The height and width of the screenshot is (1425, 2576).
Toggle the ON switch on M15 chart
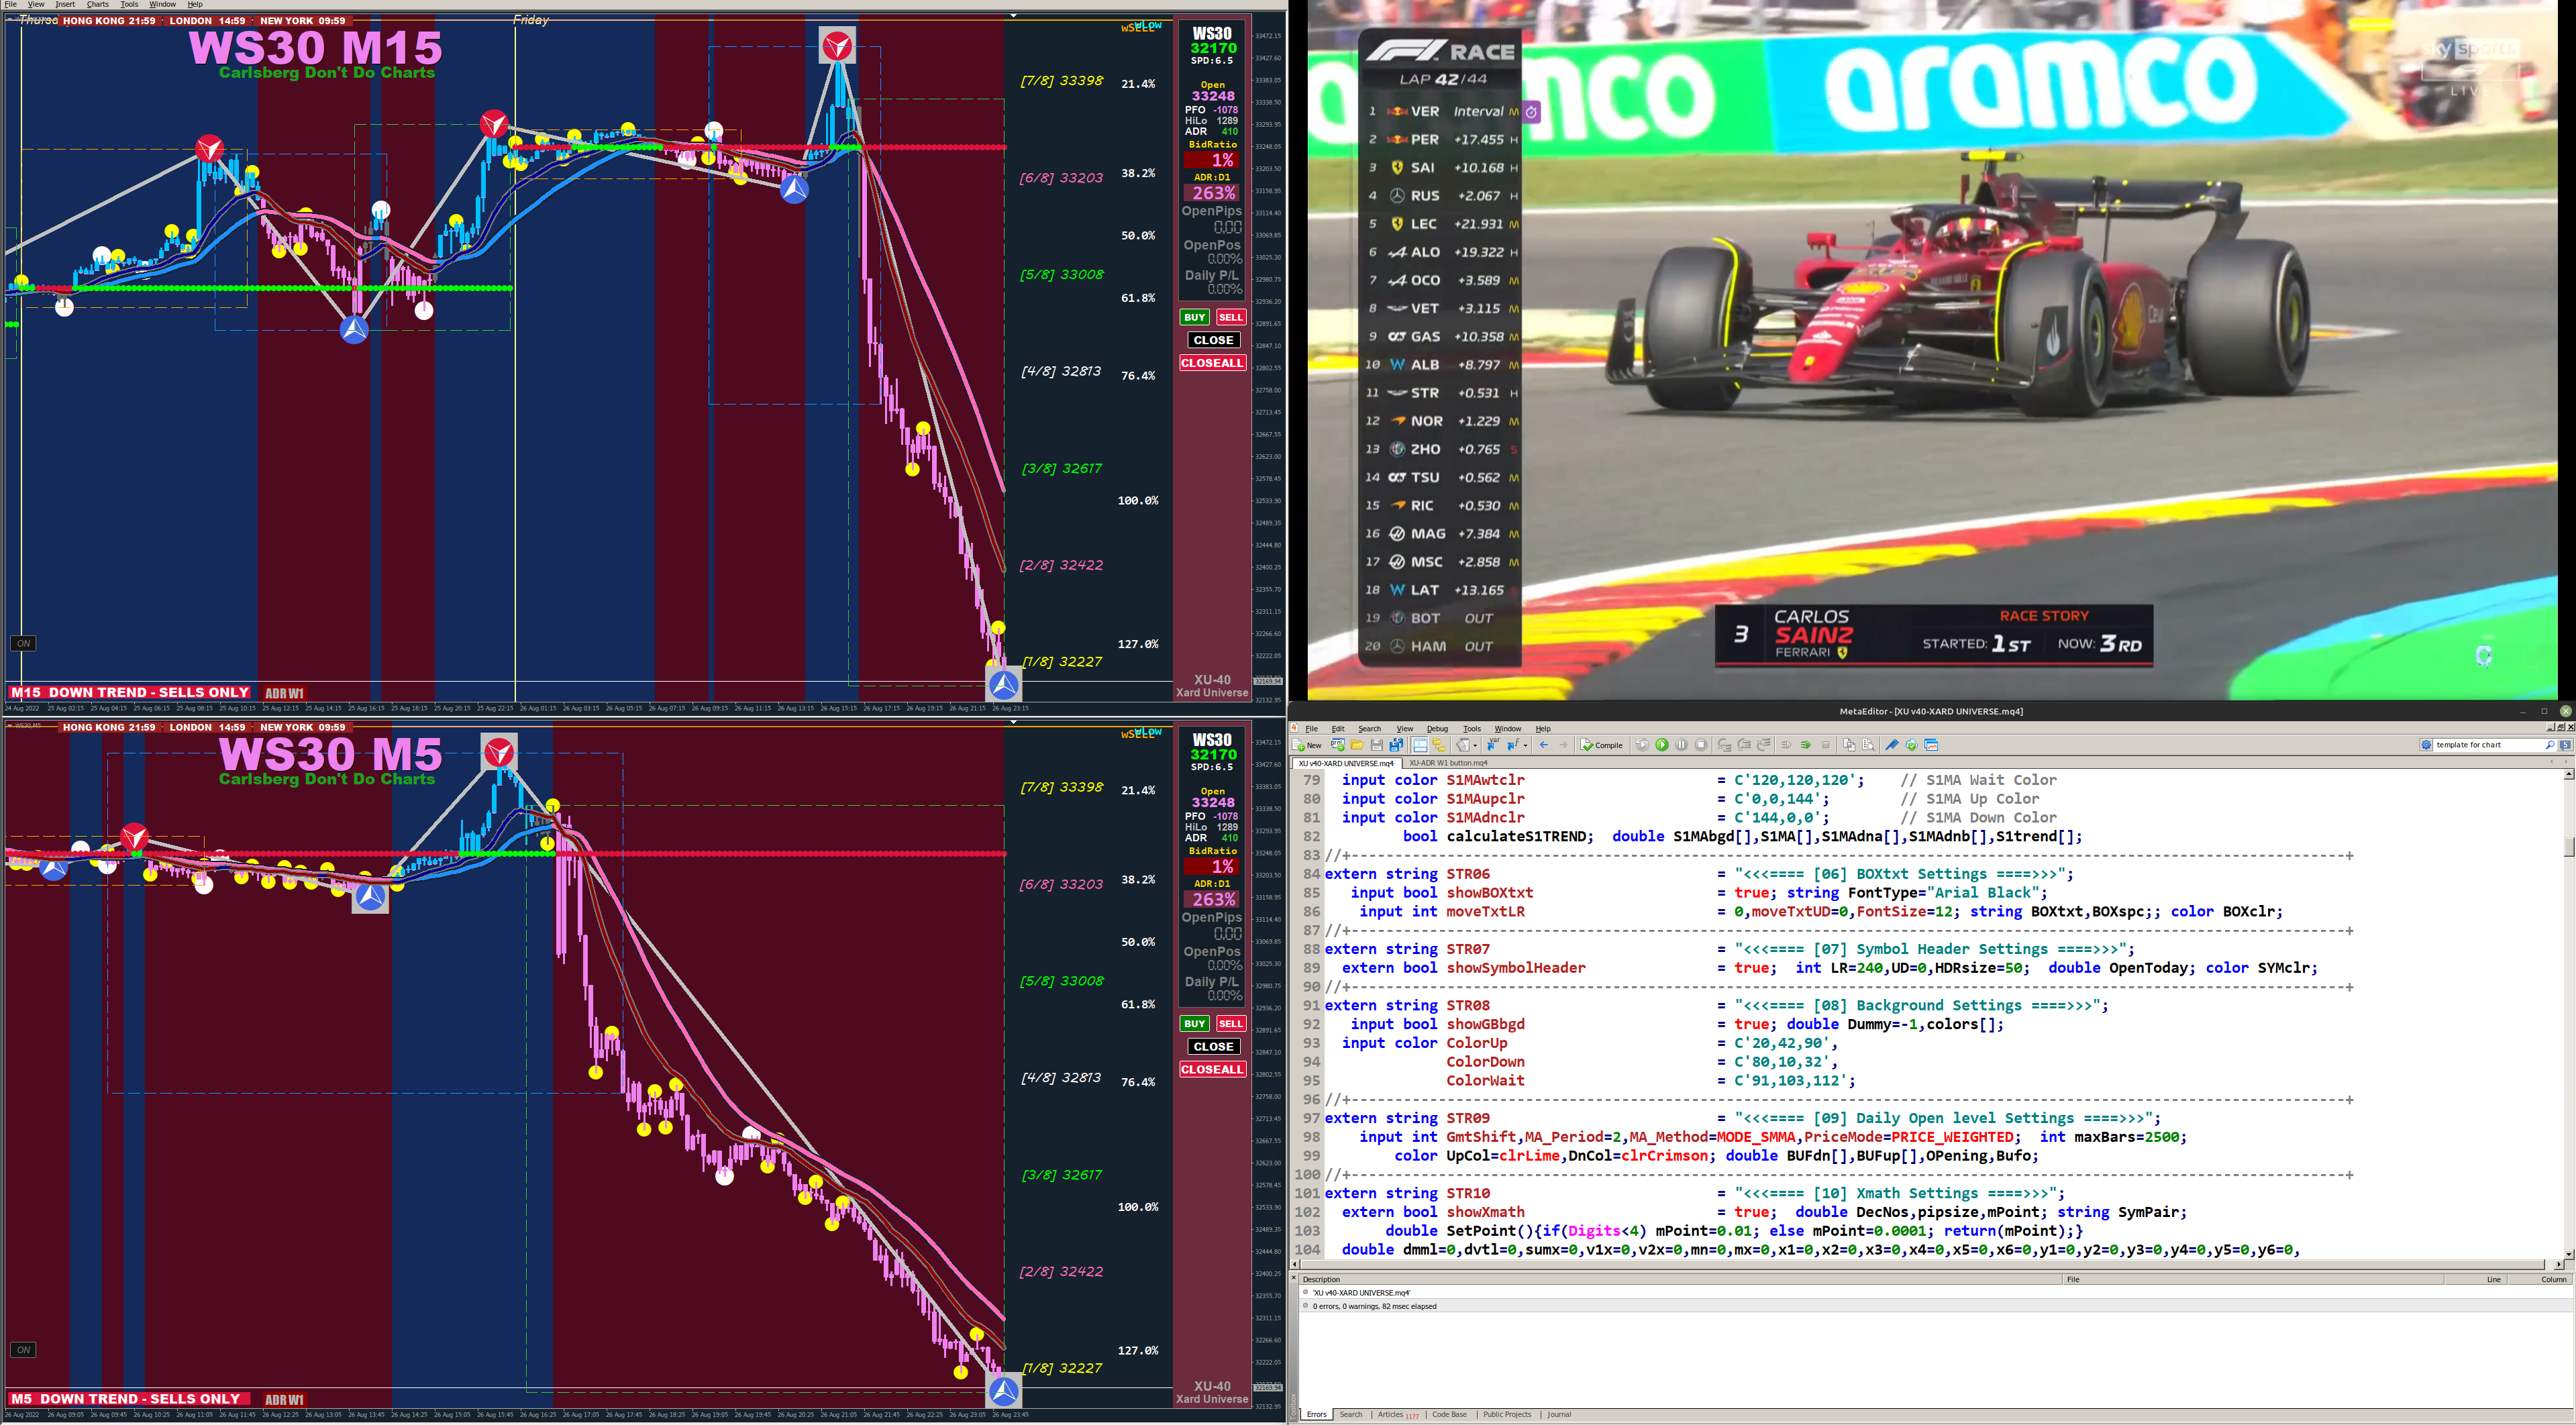pos(23,643)
